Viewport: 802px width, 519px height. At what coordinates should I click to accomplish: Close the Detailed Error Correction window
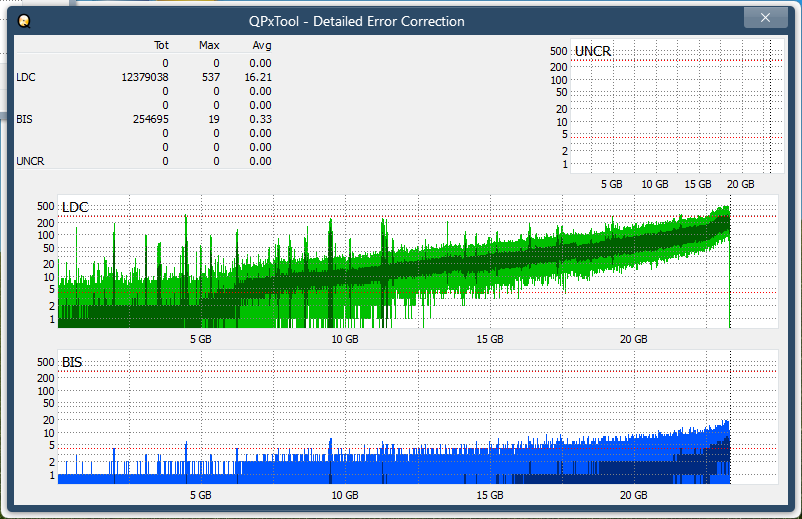[765, 18]
